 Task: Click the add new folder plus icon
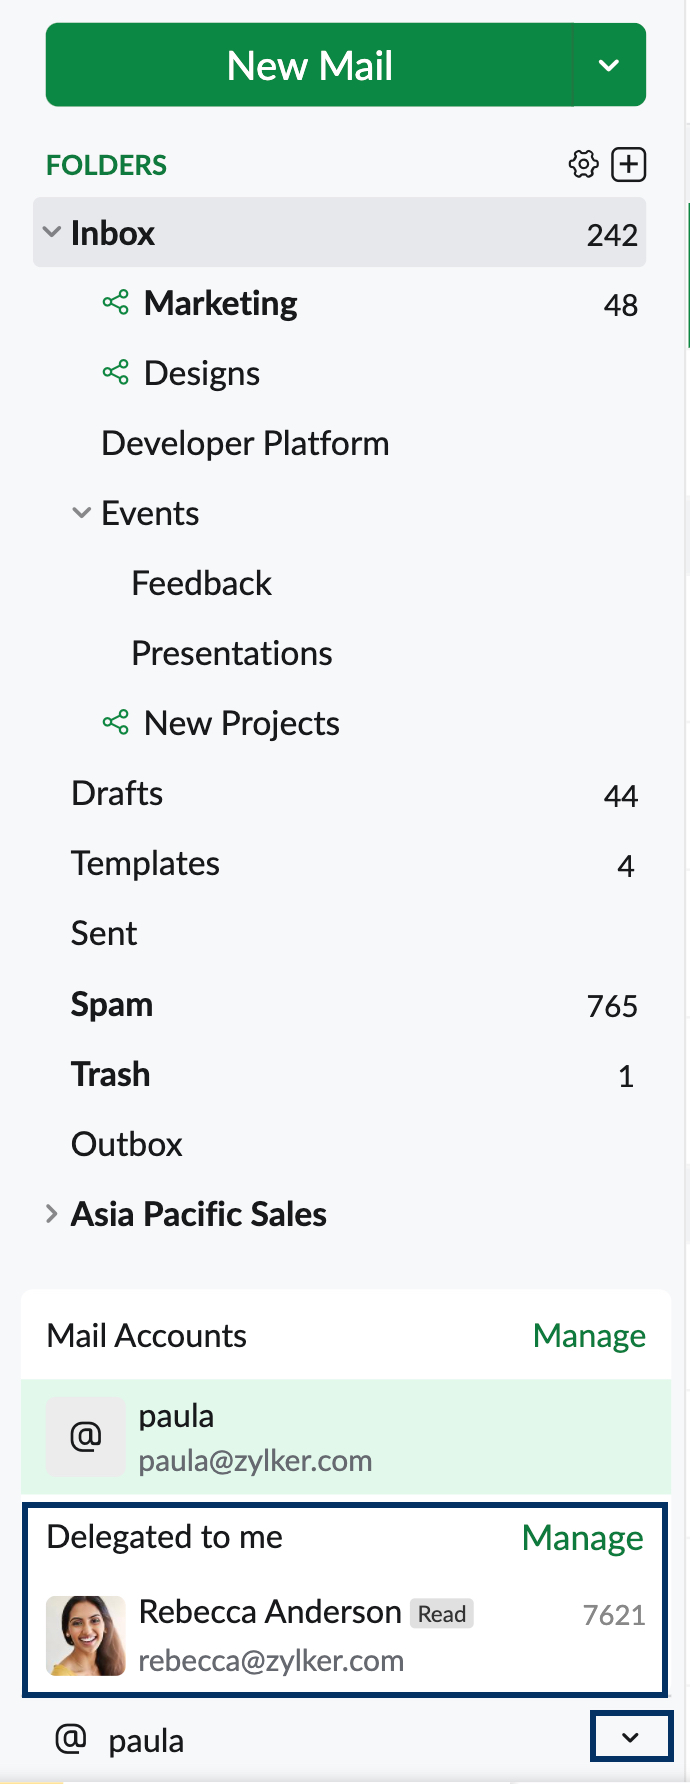click(x=629, y=164)
